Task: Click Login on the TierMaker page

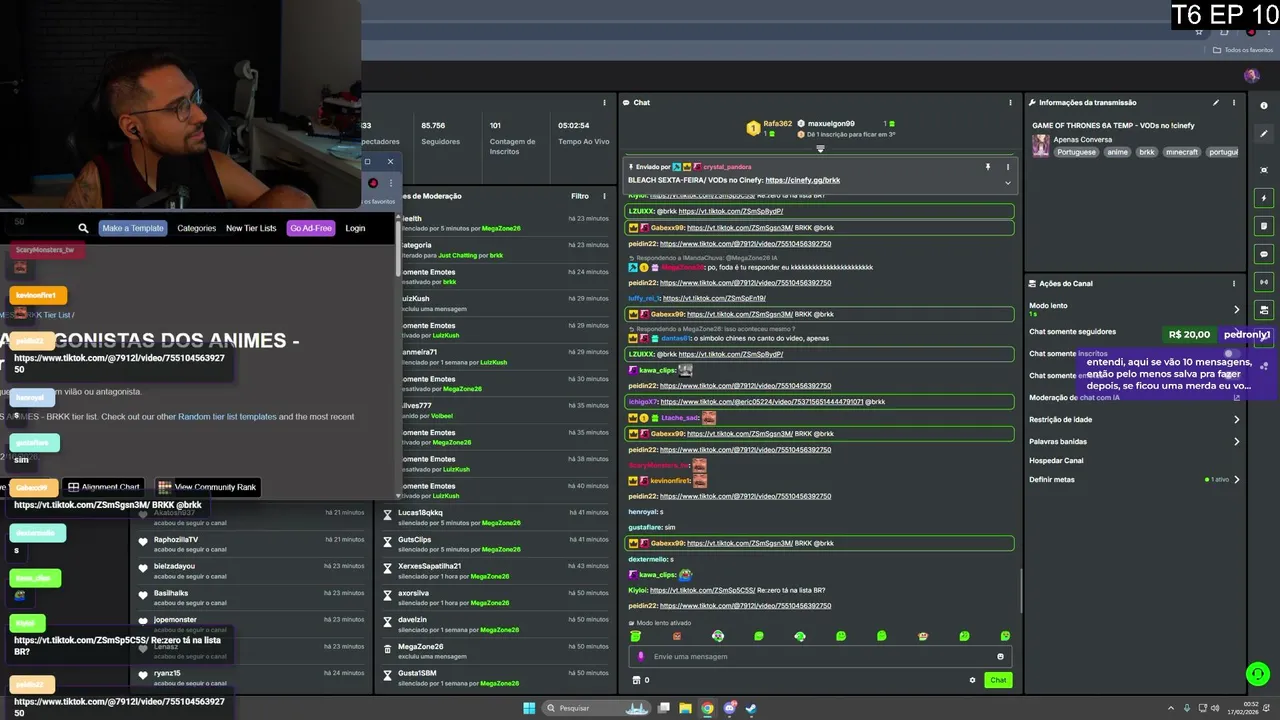Action: [x=355, y=228]
